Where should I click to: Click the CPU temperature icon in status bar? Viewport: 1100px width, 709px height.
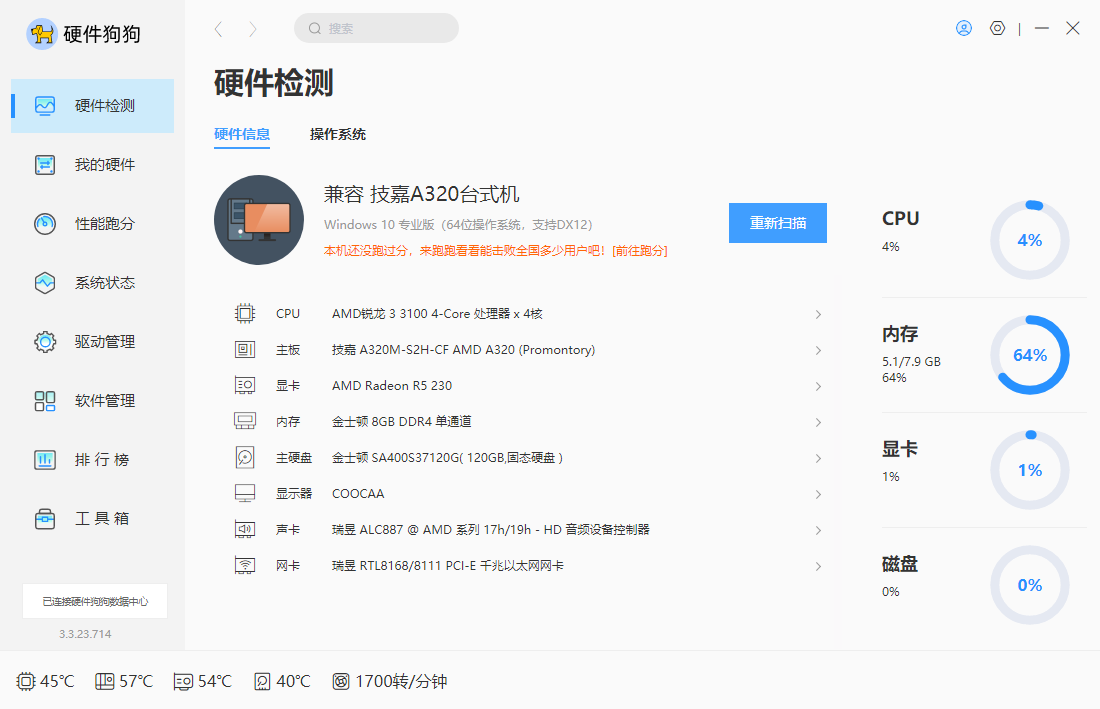tap(24, 681)
